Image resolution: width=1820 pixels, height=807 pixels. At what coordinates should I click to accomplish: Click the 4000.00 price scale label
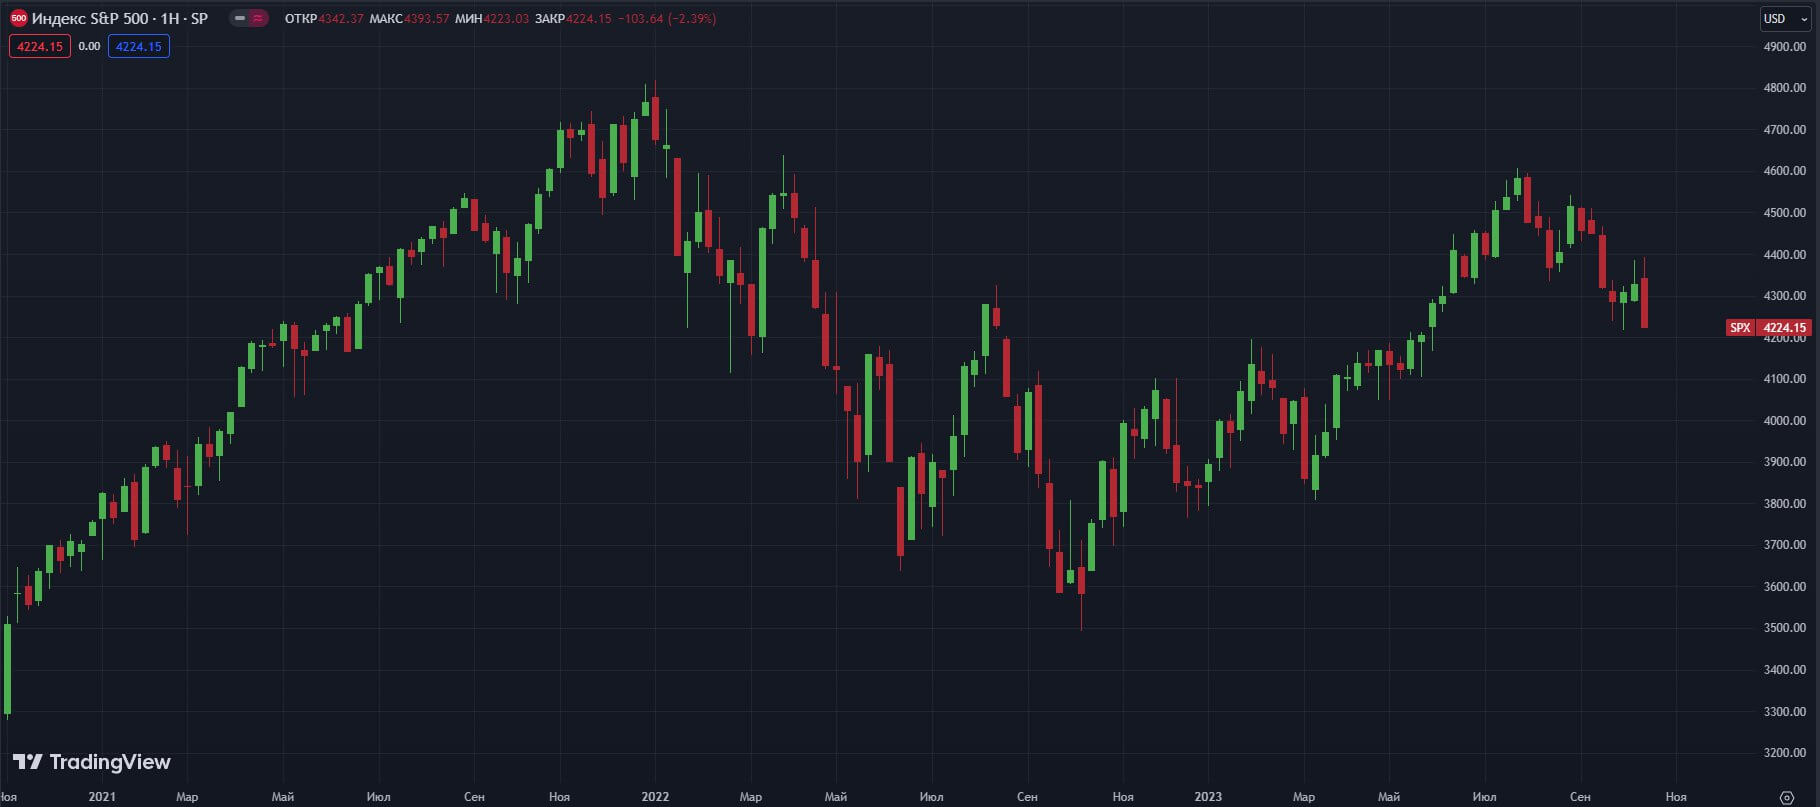pos(1785,420)
